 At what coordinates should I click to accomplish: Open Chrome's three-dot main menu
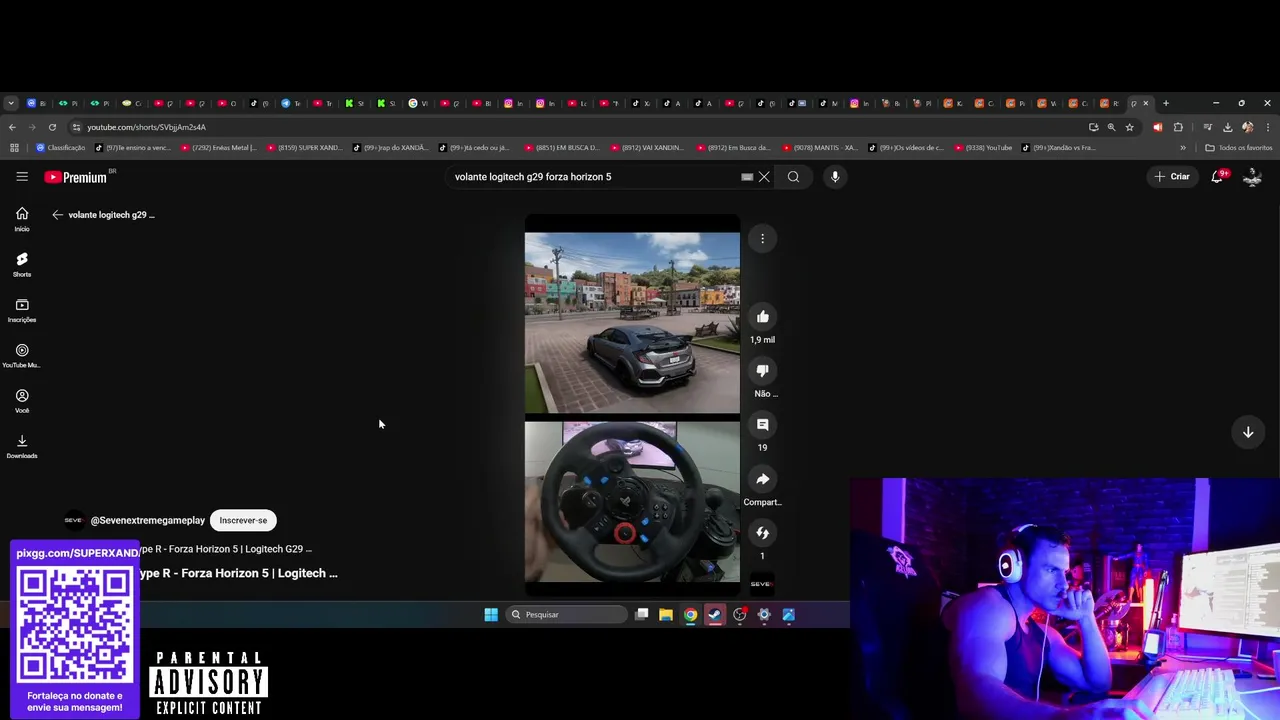[1268, 127]
